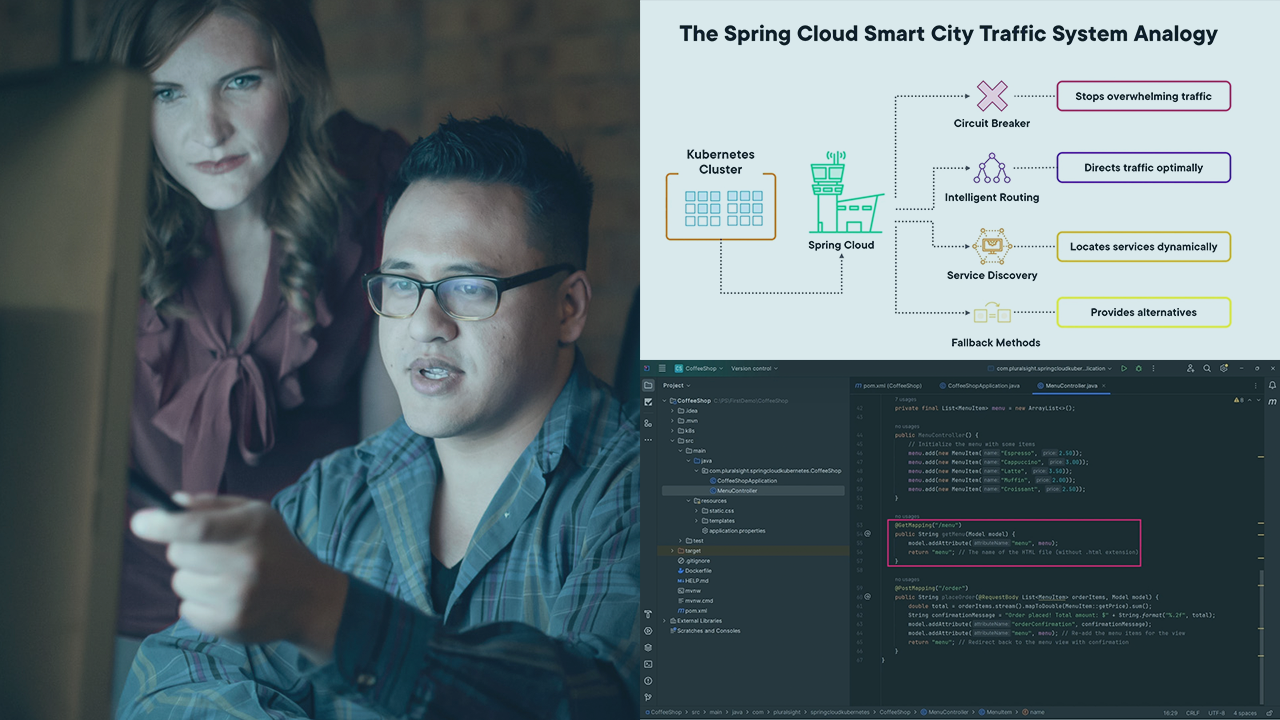The width and height of the screenshot is (1280, 720).
Task: Switch to the pom.xml (CoffeeShop) tab
Action: pyautogui.click(x=889, y=385)
